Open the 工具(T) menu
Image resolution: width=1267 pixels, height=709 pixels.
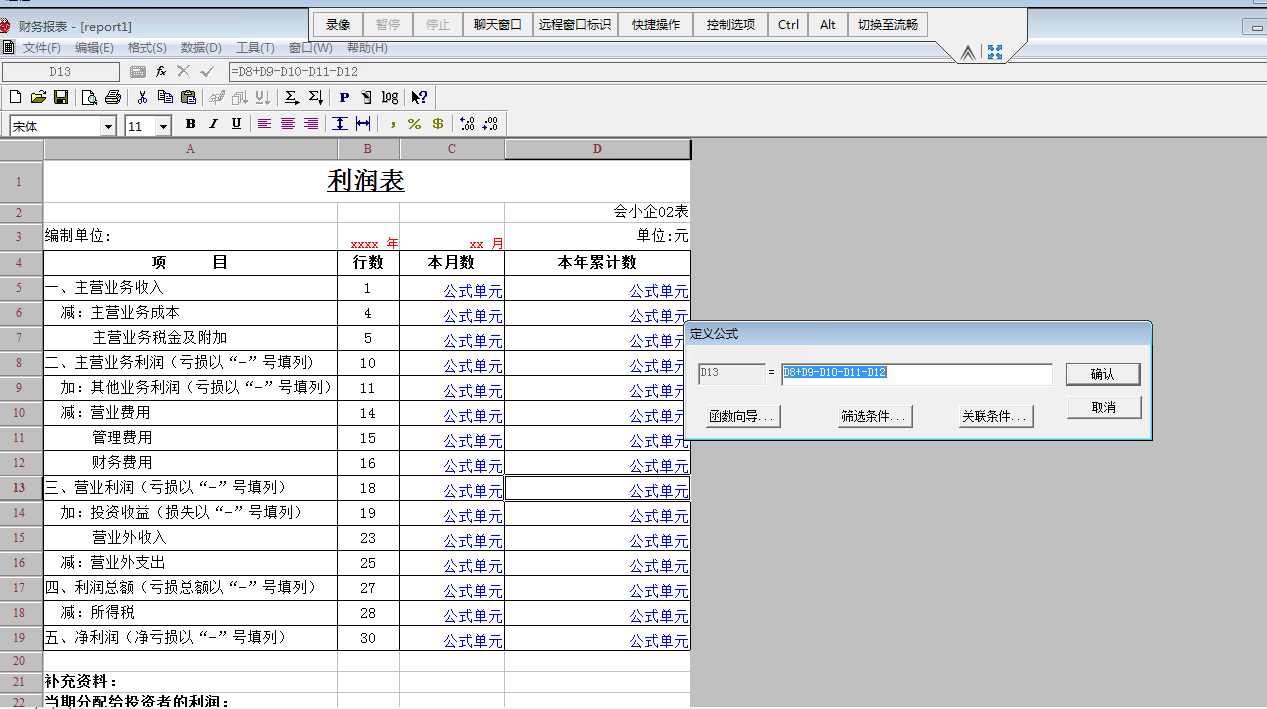click(x=255, y=48)
